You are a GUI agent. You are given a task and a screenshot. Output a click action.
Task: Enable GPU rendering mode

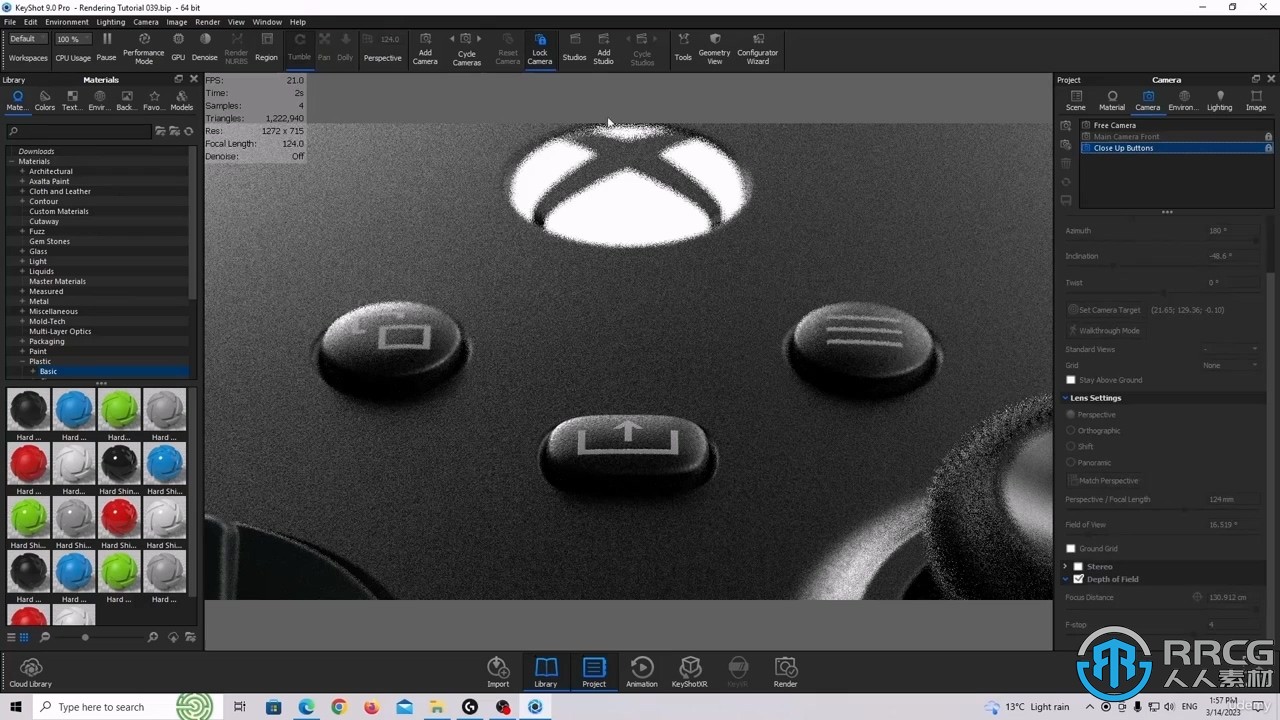[178, 47]
